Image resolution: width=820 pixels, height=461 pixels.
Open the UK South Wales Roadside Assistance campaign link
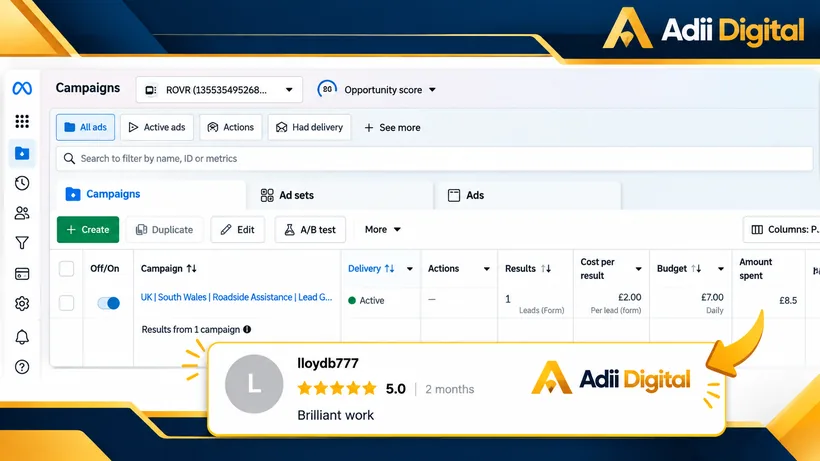point(236,297)
